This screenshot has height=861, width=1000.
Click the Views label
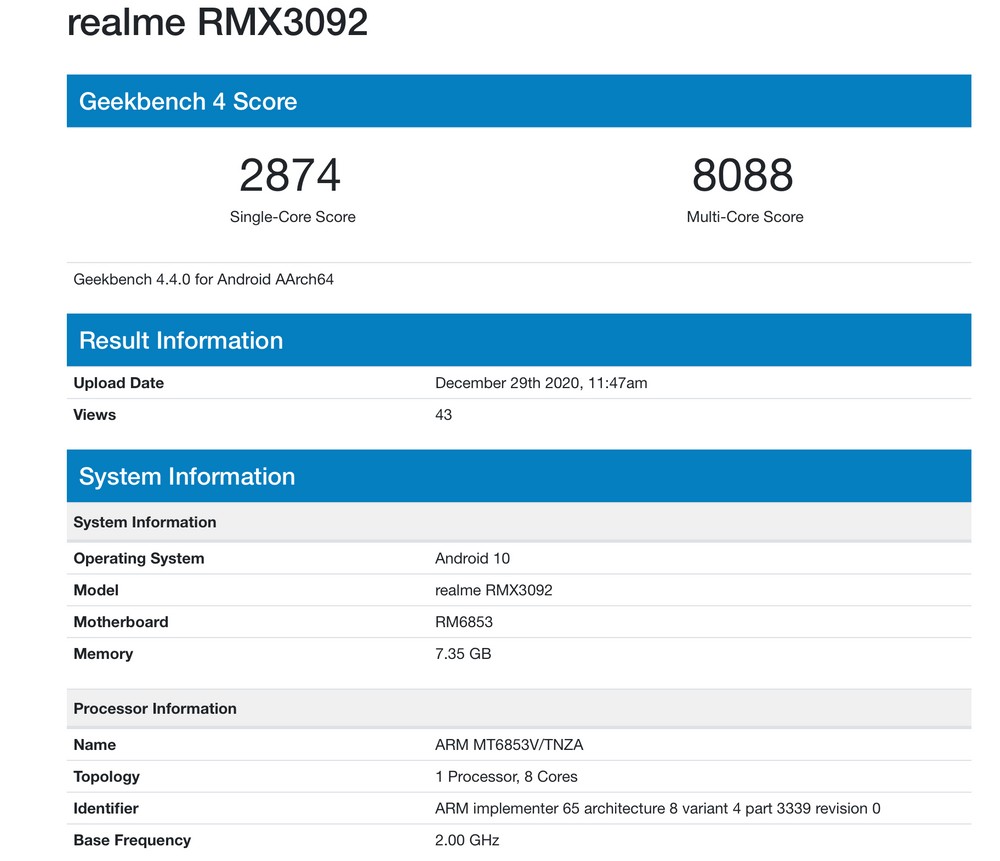[x=94, y=415]
